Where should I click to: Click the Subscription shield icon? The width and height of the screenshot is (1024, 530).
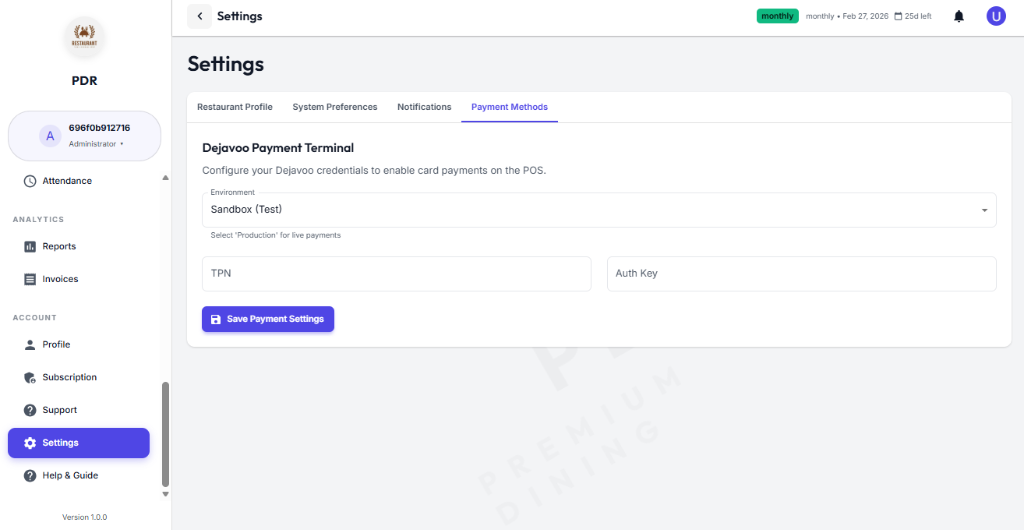[x=29, y=377]
